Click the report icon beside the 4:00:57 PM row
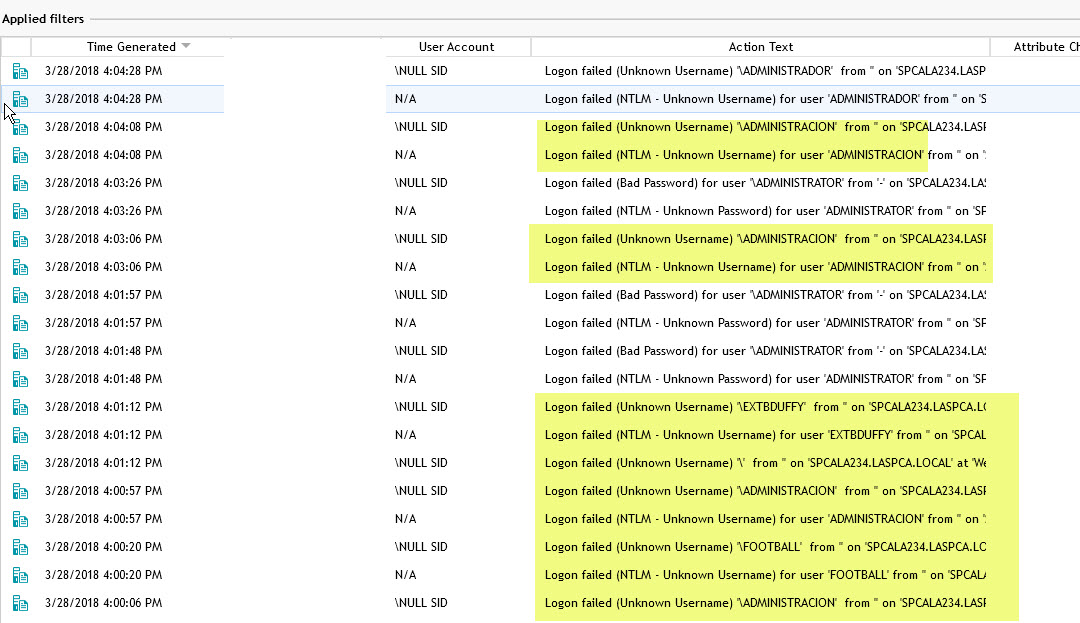 click(20, 490)
